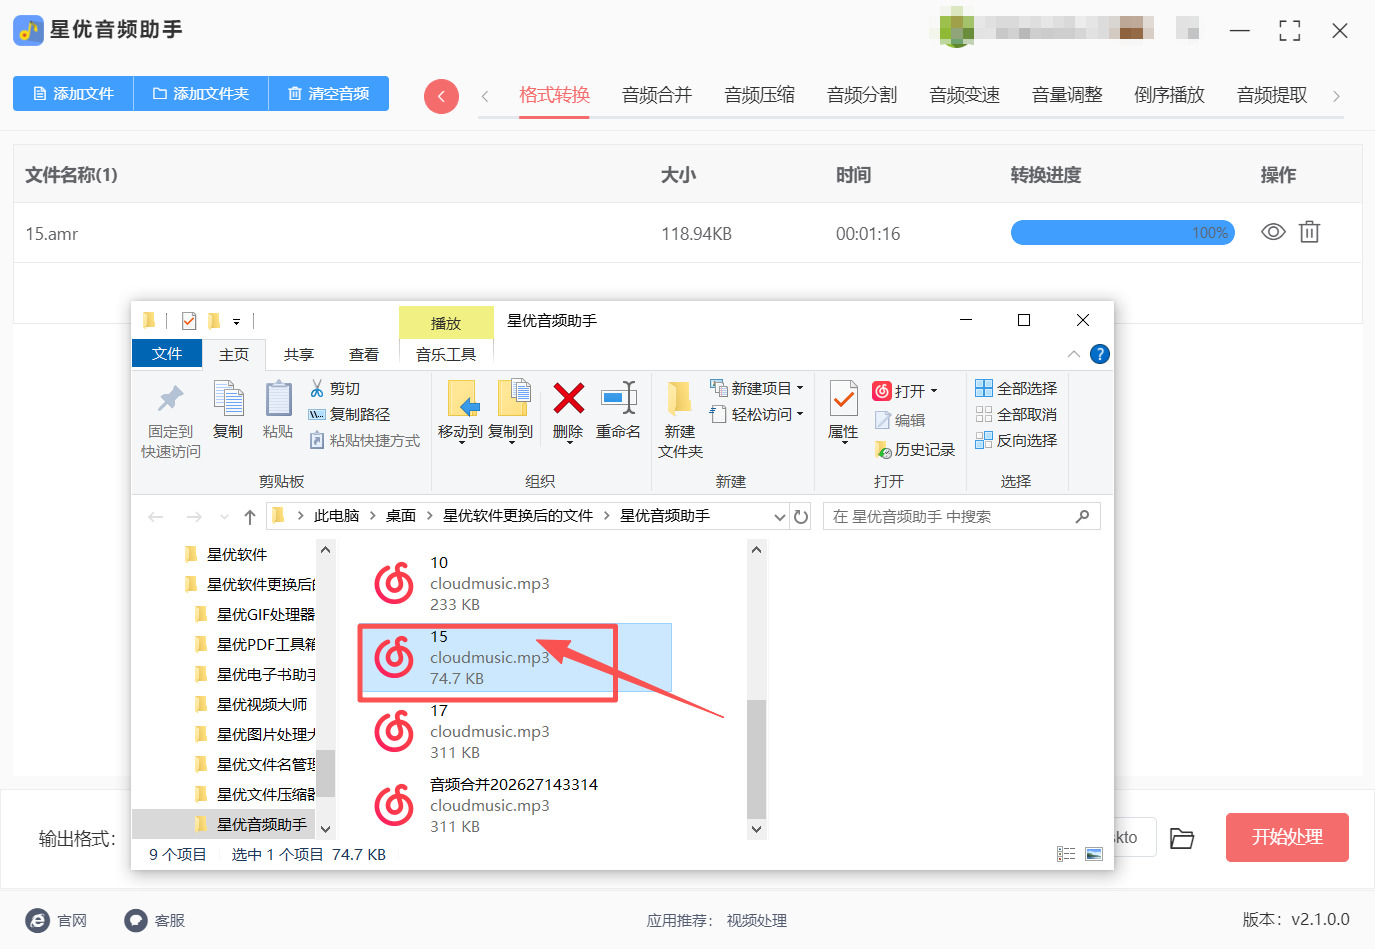
Task: Click History in the Open group
Action: pyautogui.click(x=915, y=450)
